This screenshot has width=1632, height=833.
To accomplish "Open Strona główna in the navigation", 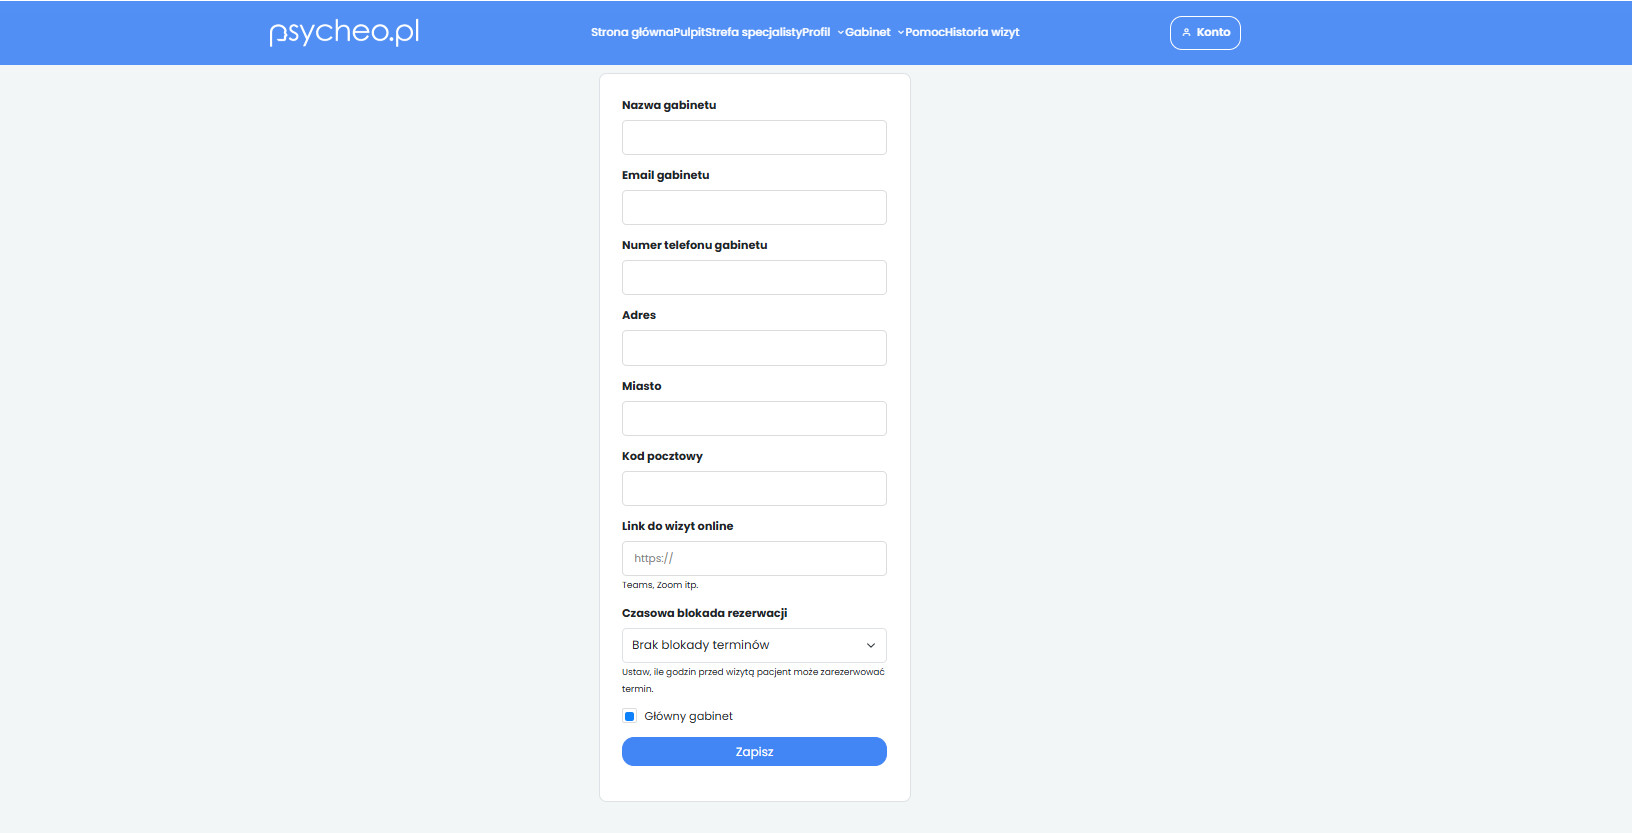I will pos(631,32).
